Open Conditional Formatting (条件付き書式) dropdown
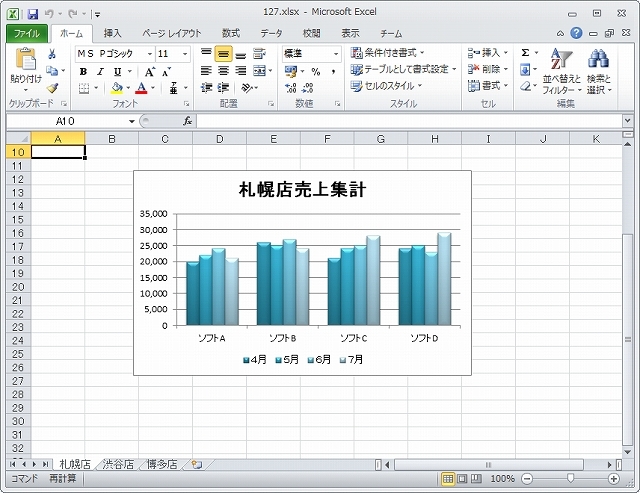 388,53
